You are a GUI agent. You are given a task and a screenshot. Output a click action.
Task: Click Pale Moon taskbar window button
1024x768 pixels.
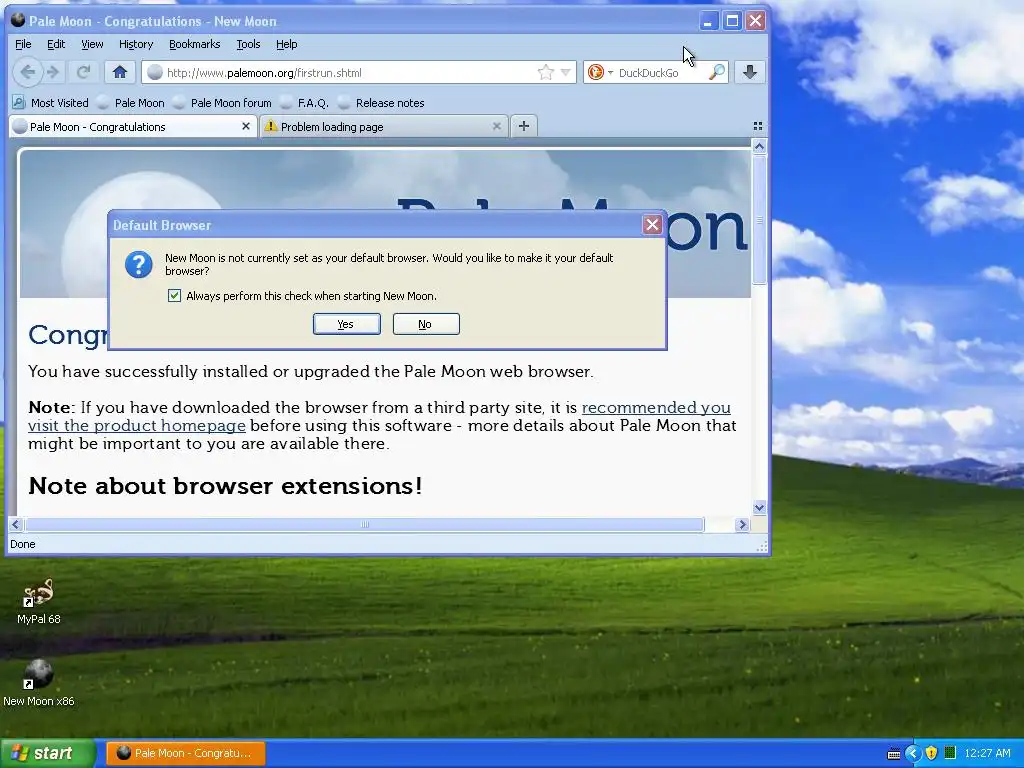(x=185, y=753)
